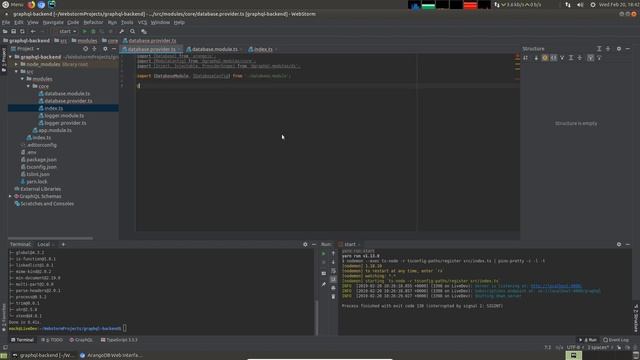Click the Open folder icon in main toolbar

pyautogui.click(x=5, y=31)
